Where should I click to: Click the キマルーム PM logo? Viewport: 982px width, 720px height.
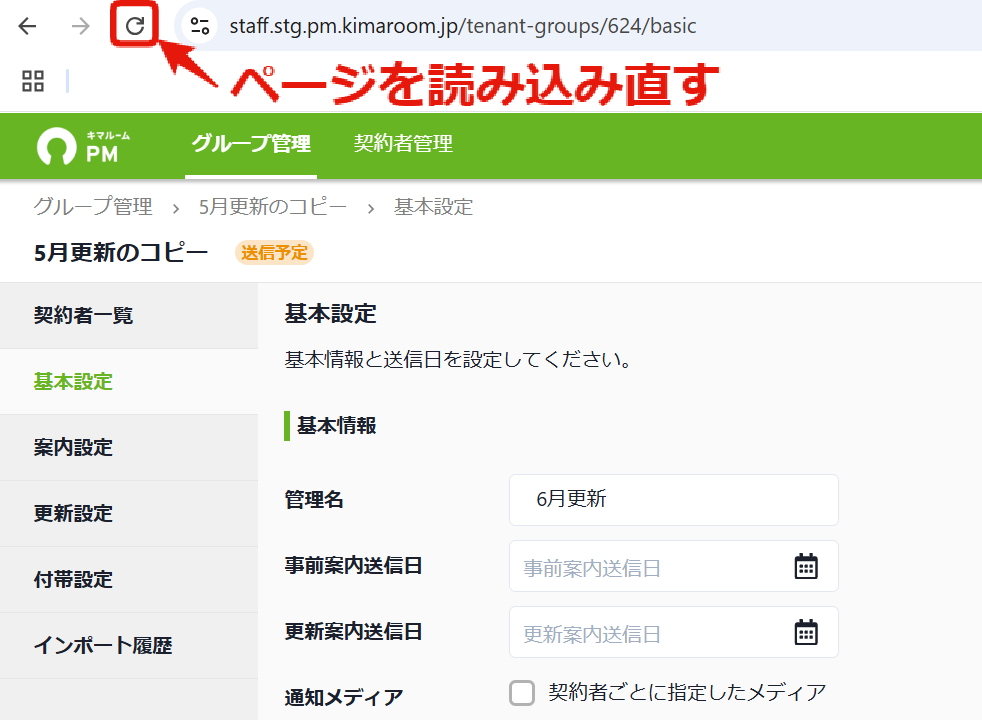(83, 145)
